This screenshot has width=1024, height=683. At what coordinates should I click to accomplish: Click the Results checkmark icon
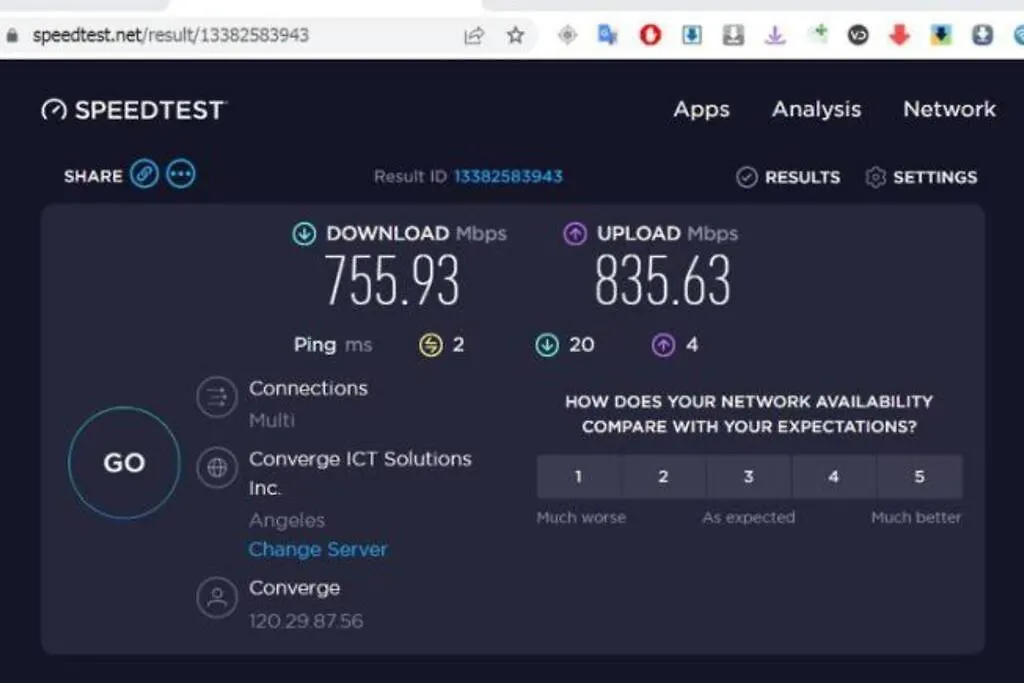point(746,177)
